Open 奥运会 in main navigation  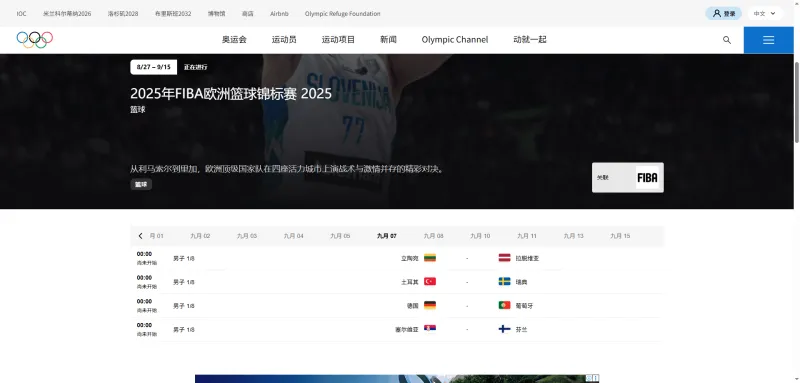point(234,39)
